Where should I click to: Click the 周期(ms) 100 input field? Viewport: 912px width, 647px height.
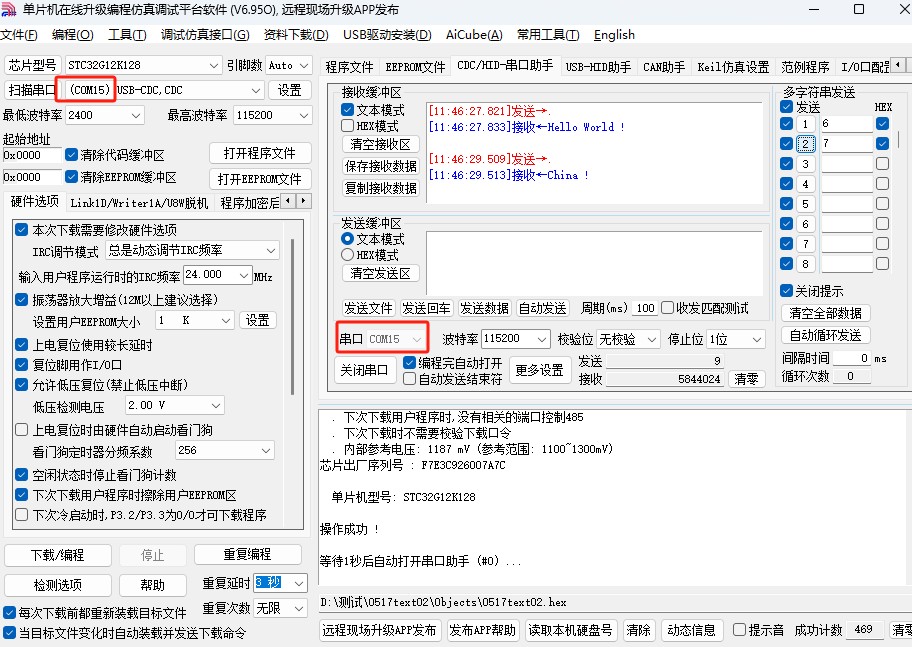[645, 308]
